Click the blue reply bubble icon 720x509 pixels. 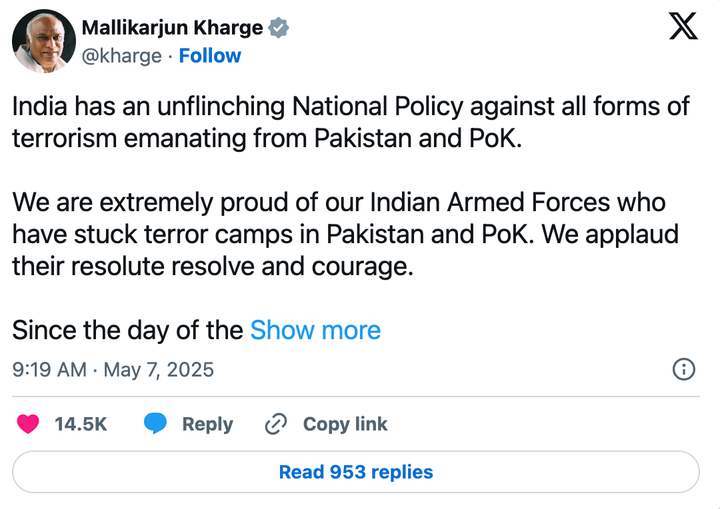point(155,424)
